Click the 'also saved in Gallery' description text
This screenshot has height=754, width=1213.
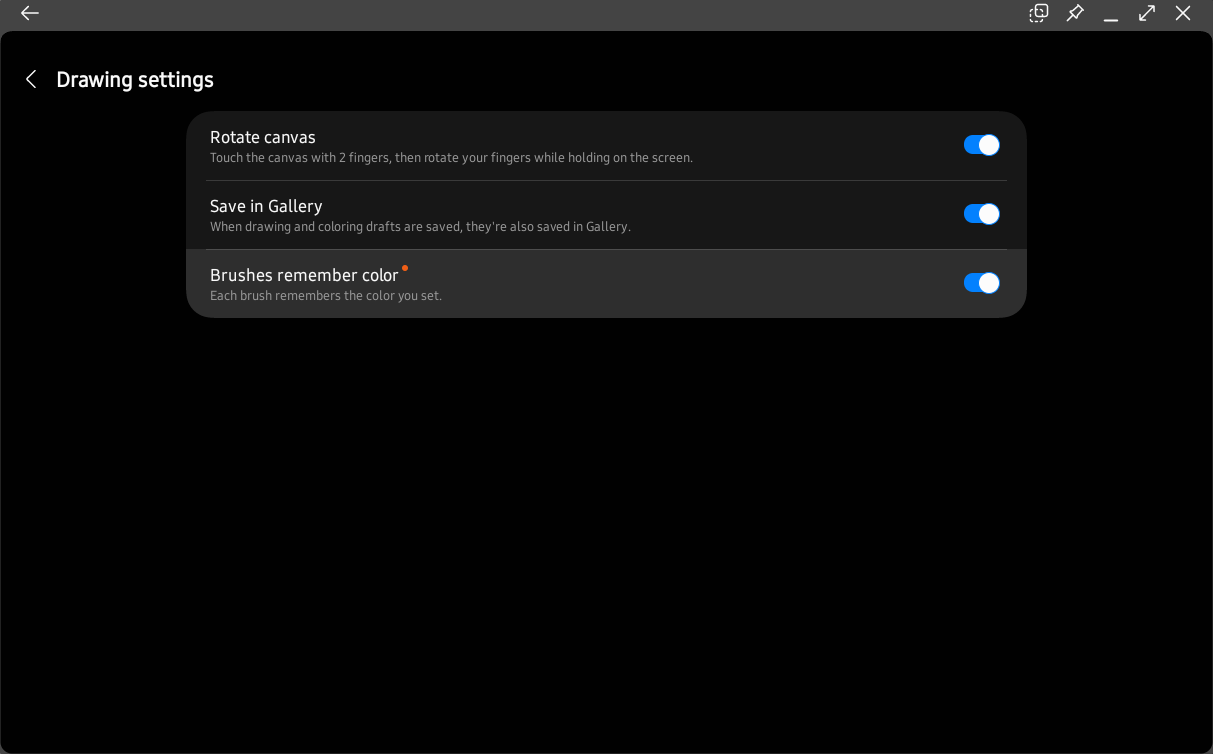point(420,227)
